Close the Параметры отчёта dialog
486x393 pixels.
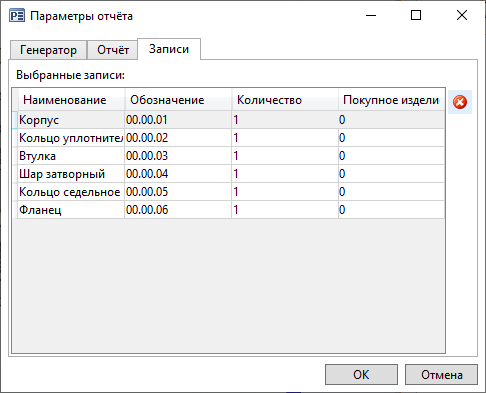click(462, 15)
